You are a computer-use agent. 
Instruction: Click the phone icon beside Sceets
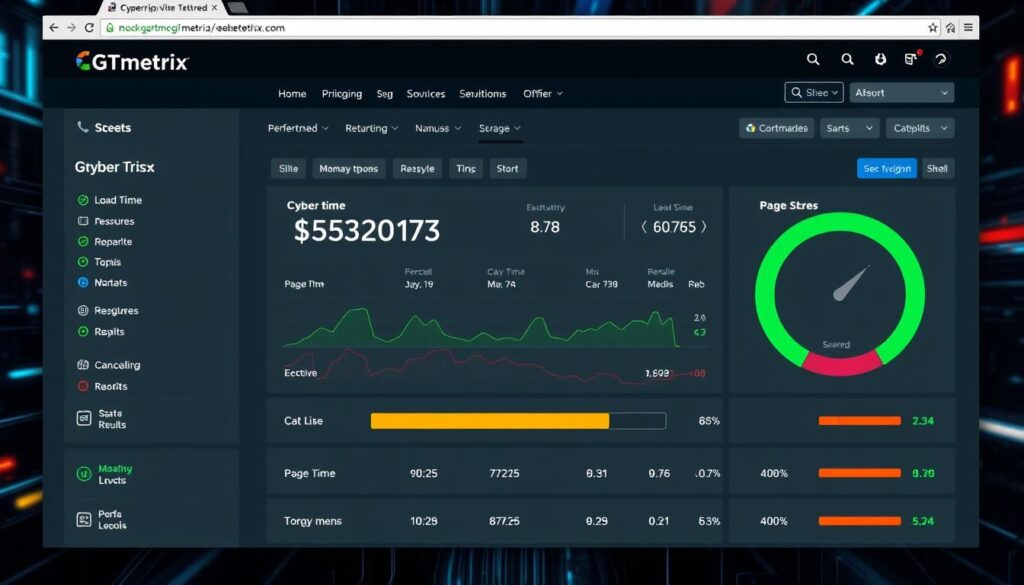click(83, 128)
